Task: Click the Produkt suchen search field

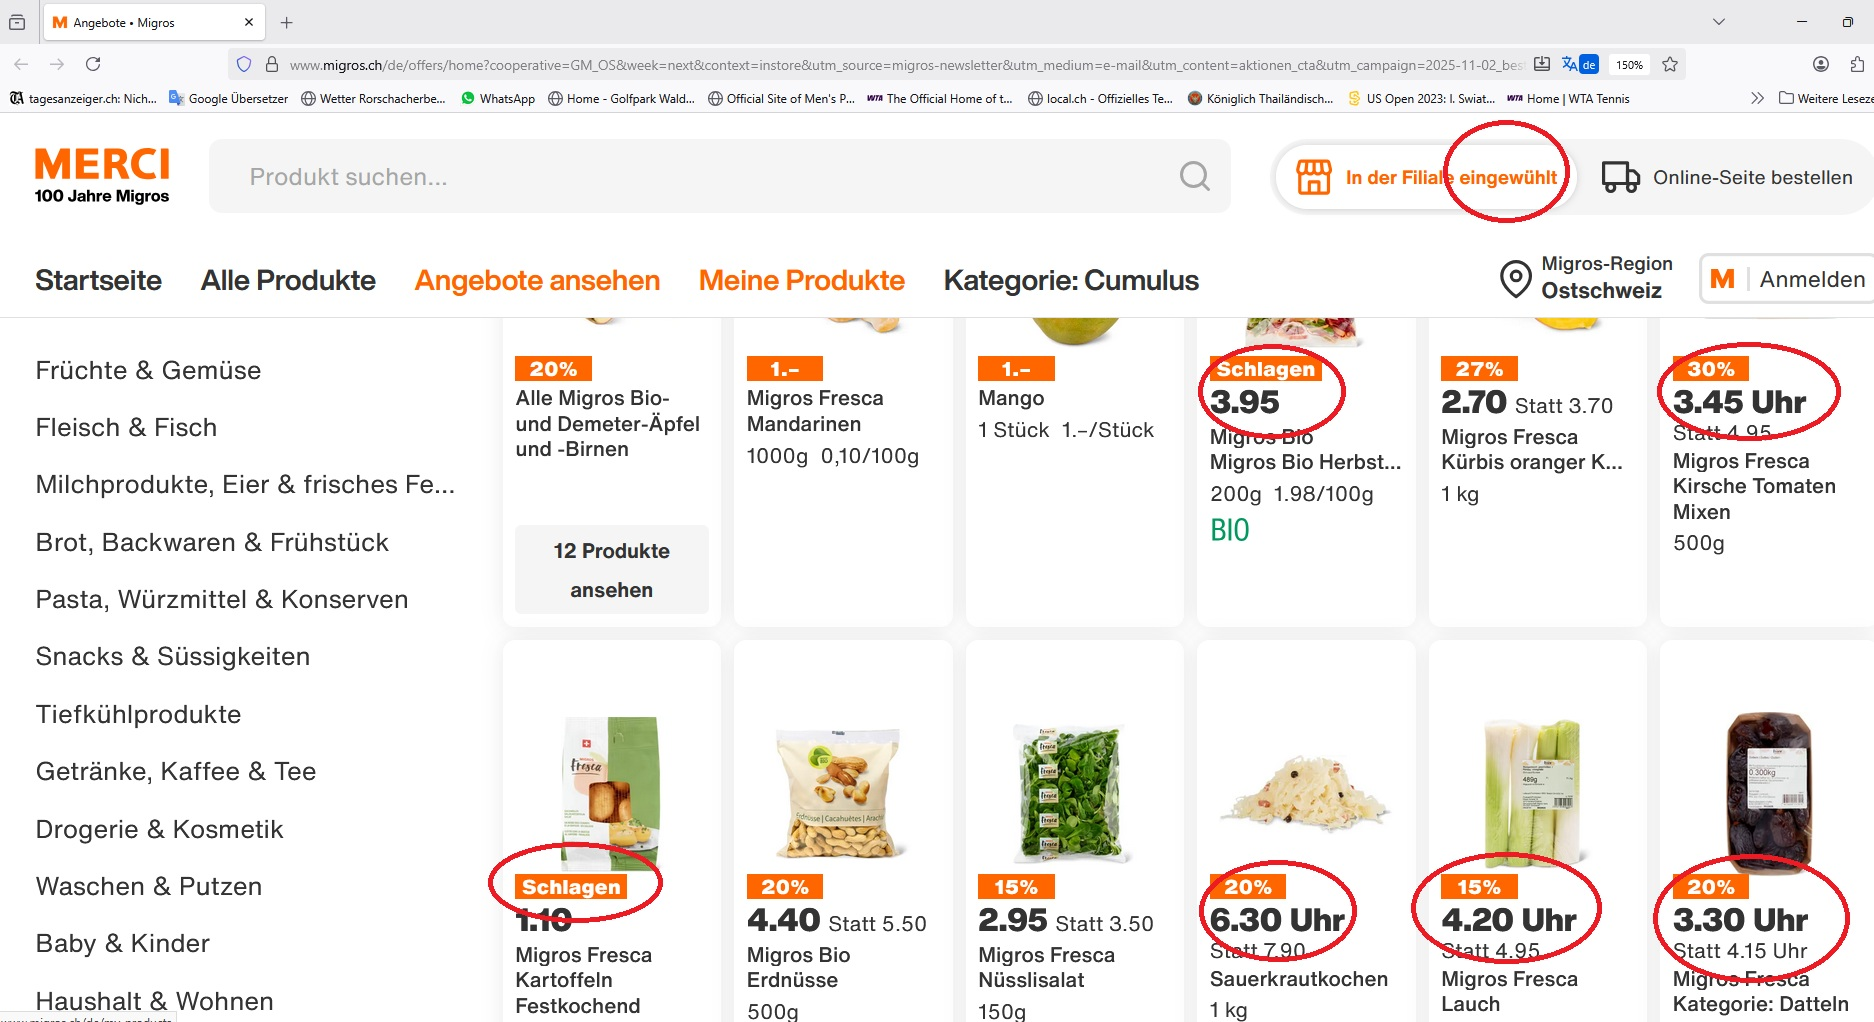Action: pyautogui.click(x=700, y=177)
